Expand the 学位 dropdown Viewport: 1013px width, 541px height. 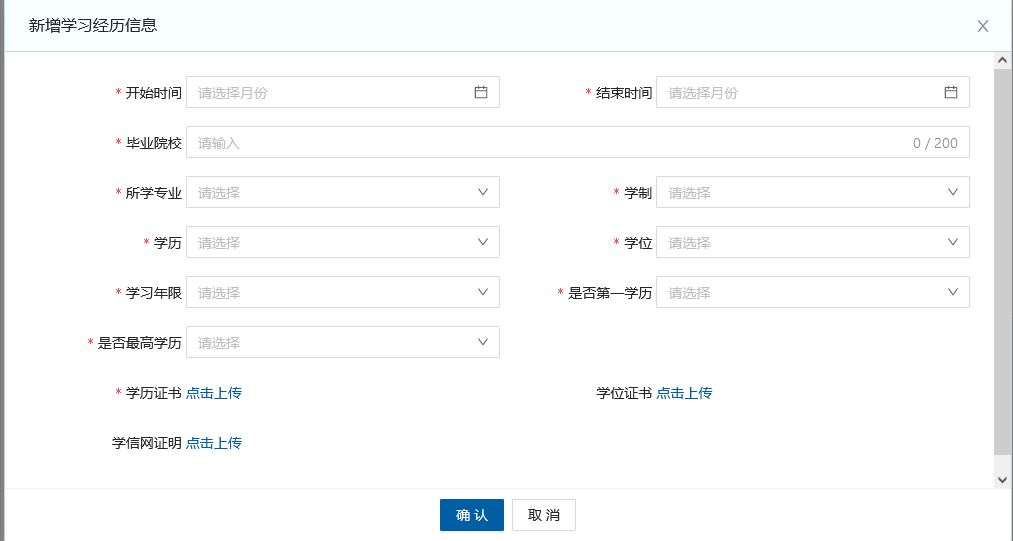pyautogui.click(x=812, y=242)
